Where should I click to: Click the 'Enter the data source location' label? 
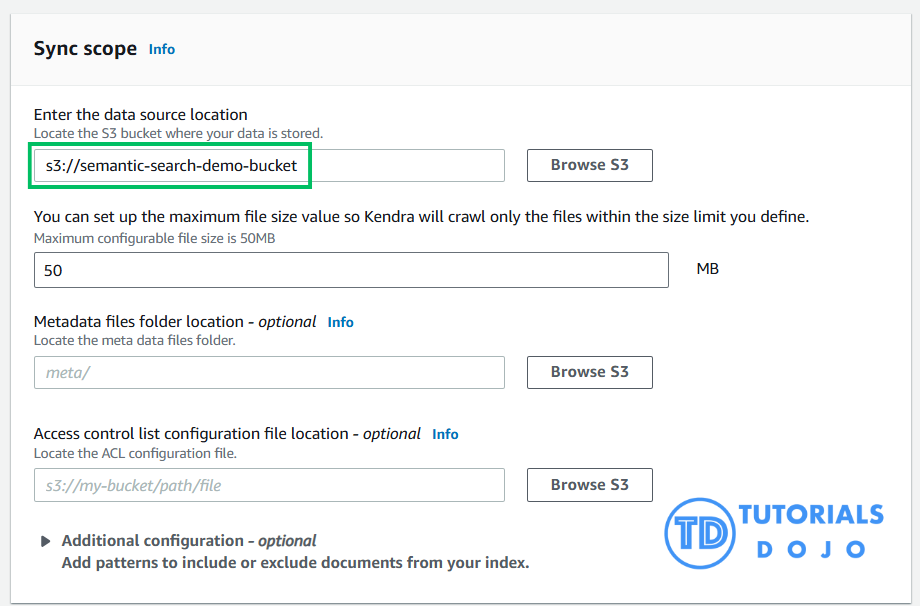140,115
